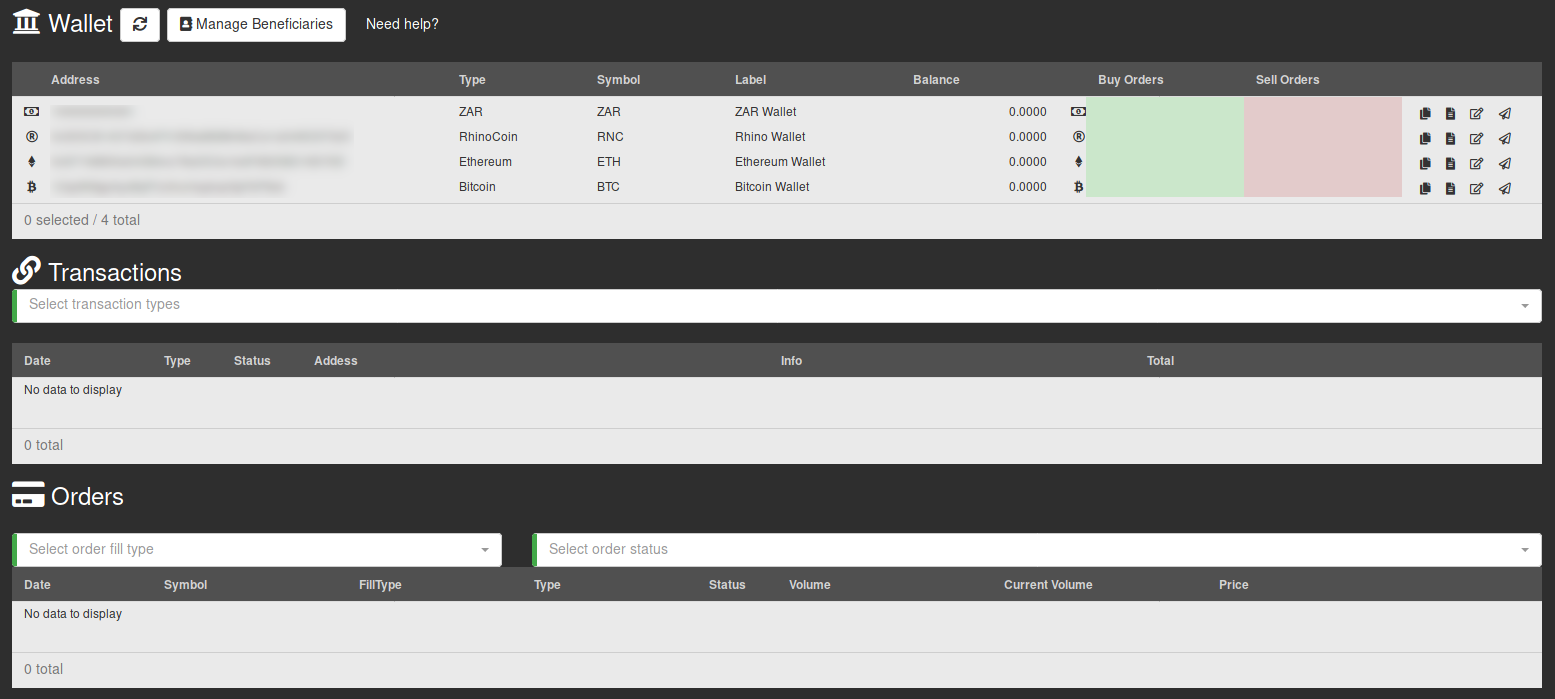Copy the ZAR Wallet address
The width and height of the screenshot is (1555, 699).
pyautogui.click(x=1426, y=113)
